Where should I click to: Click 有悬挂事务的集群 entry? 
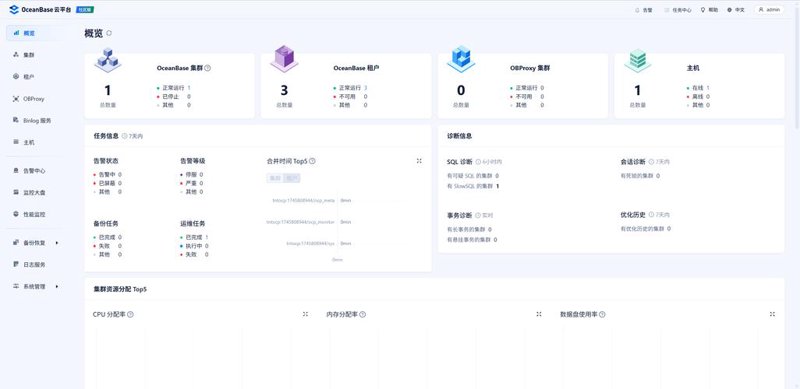(472, 239)
